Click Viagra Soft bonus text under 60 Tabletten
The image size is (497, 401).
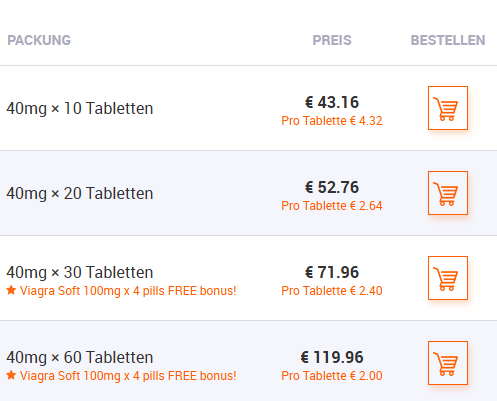[x=128, y=376]
